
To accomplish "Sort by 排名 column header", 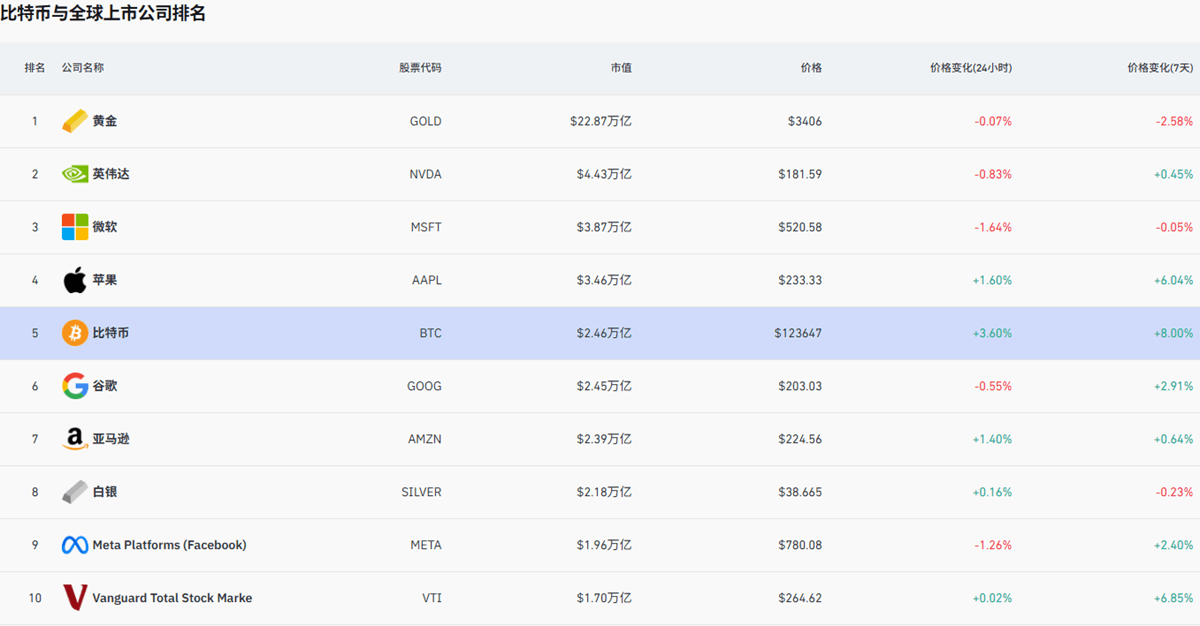I will [35, 68].
